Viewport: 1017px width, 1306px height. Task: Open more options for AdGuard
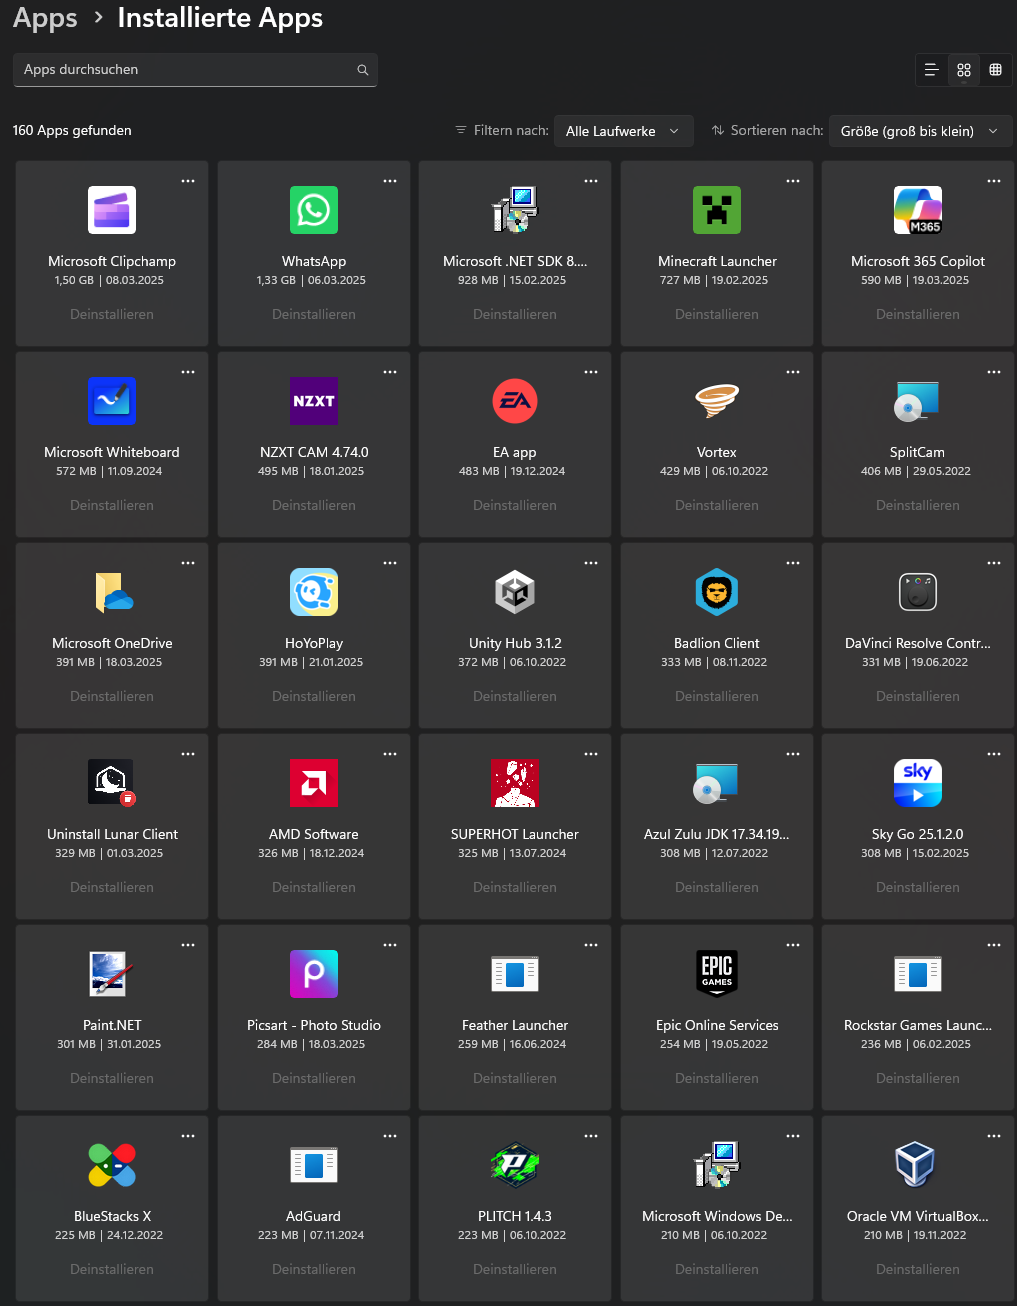[x=390, y=1136]
